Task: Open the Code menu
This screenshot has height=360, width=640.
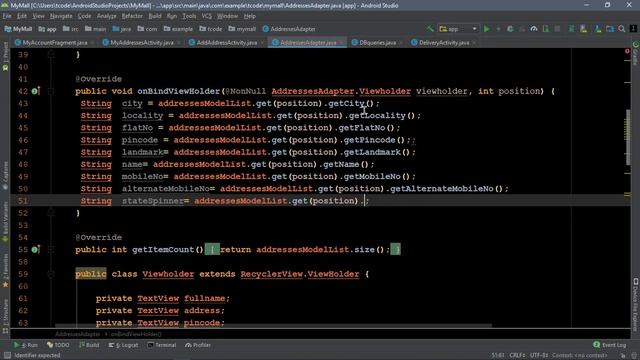Action: [84, 16]
